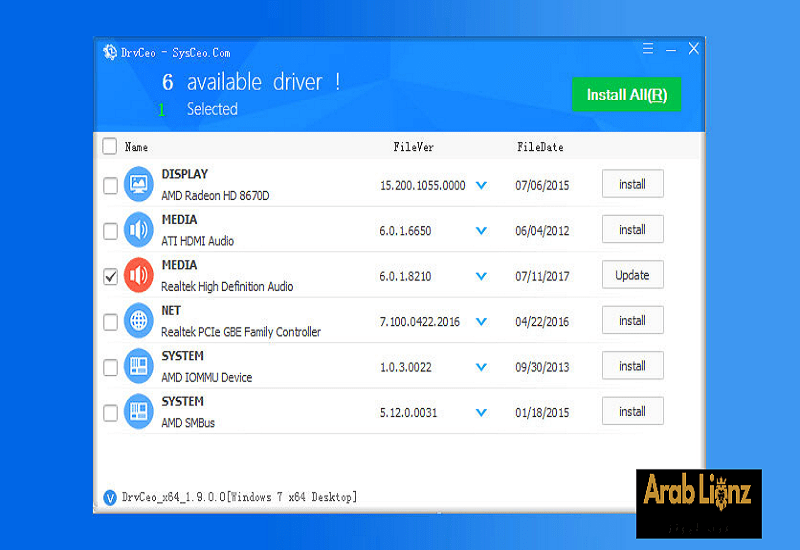This screenshot has width=800, height=550.
Task: Click the blue speaker icon for ATI HDMI Audio
Action: coord(138,230)
